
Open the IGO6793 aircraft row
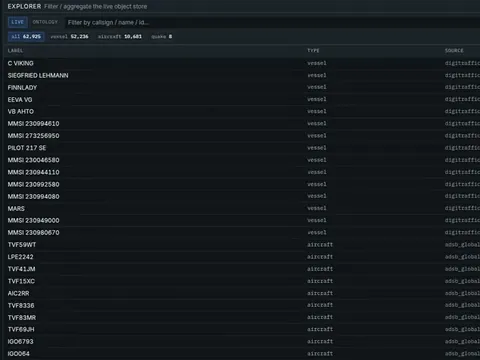243,342
